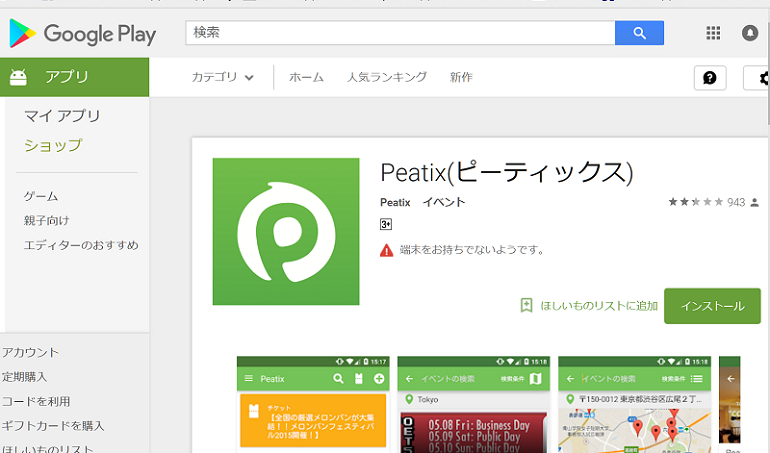This screenshot has width=770, height=453.
Task: Click the green インストール button
Action: click(712, 306)
